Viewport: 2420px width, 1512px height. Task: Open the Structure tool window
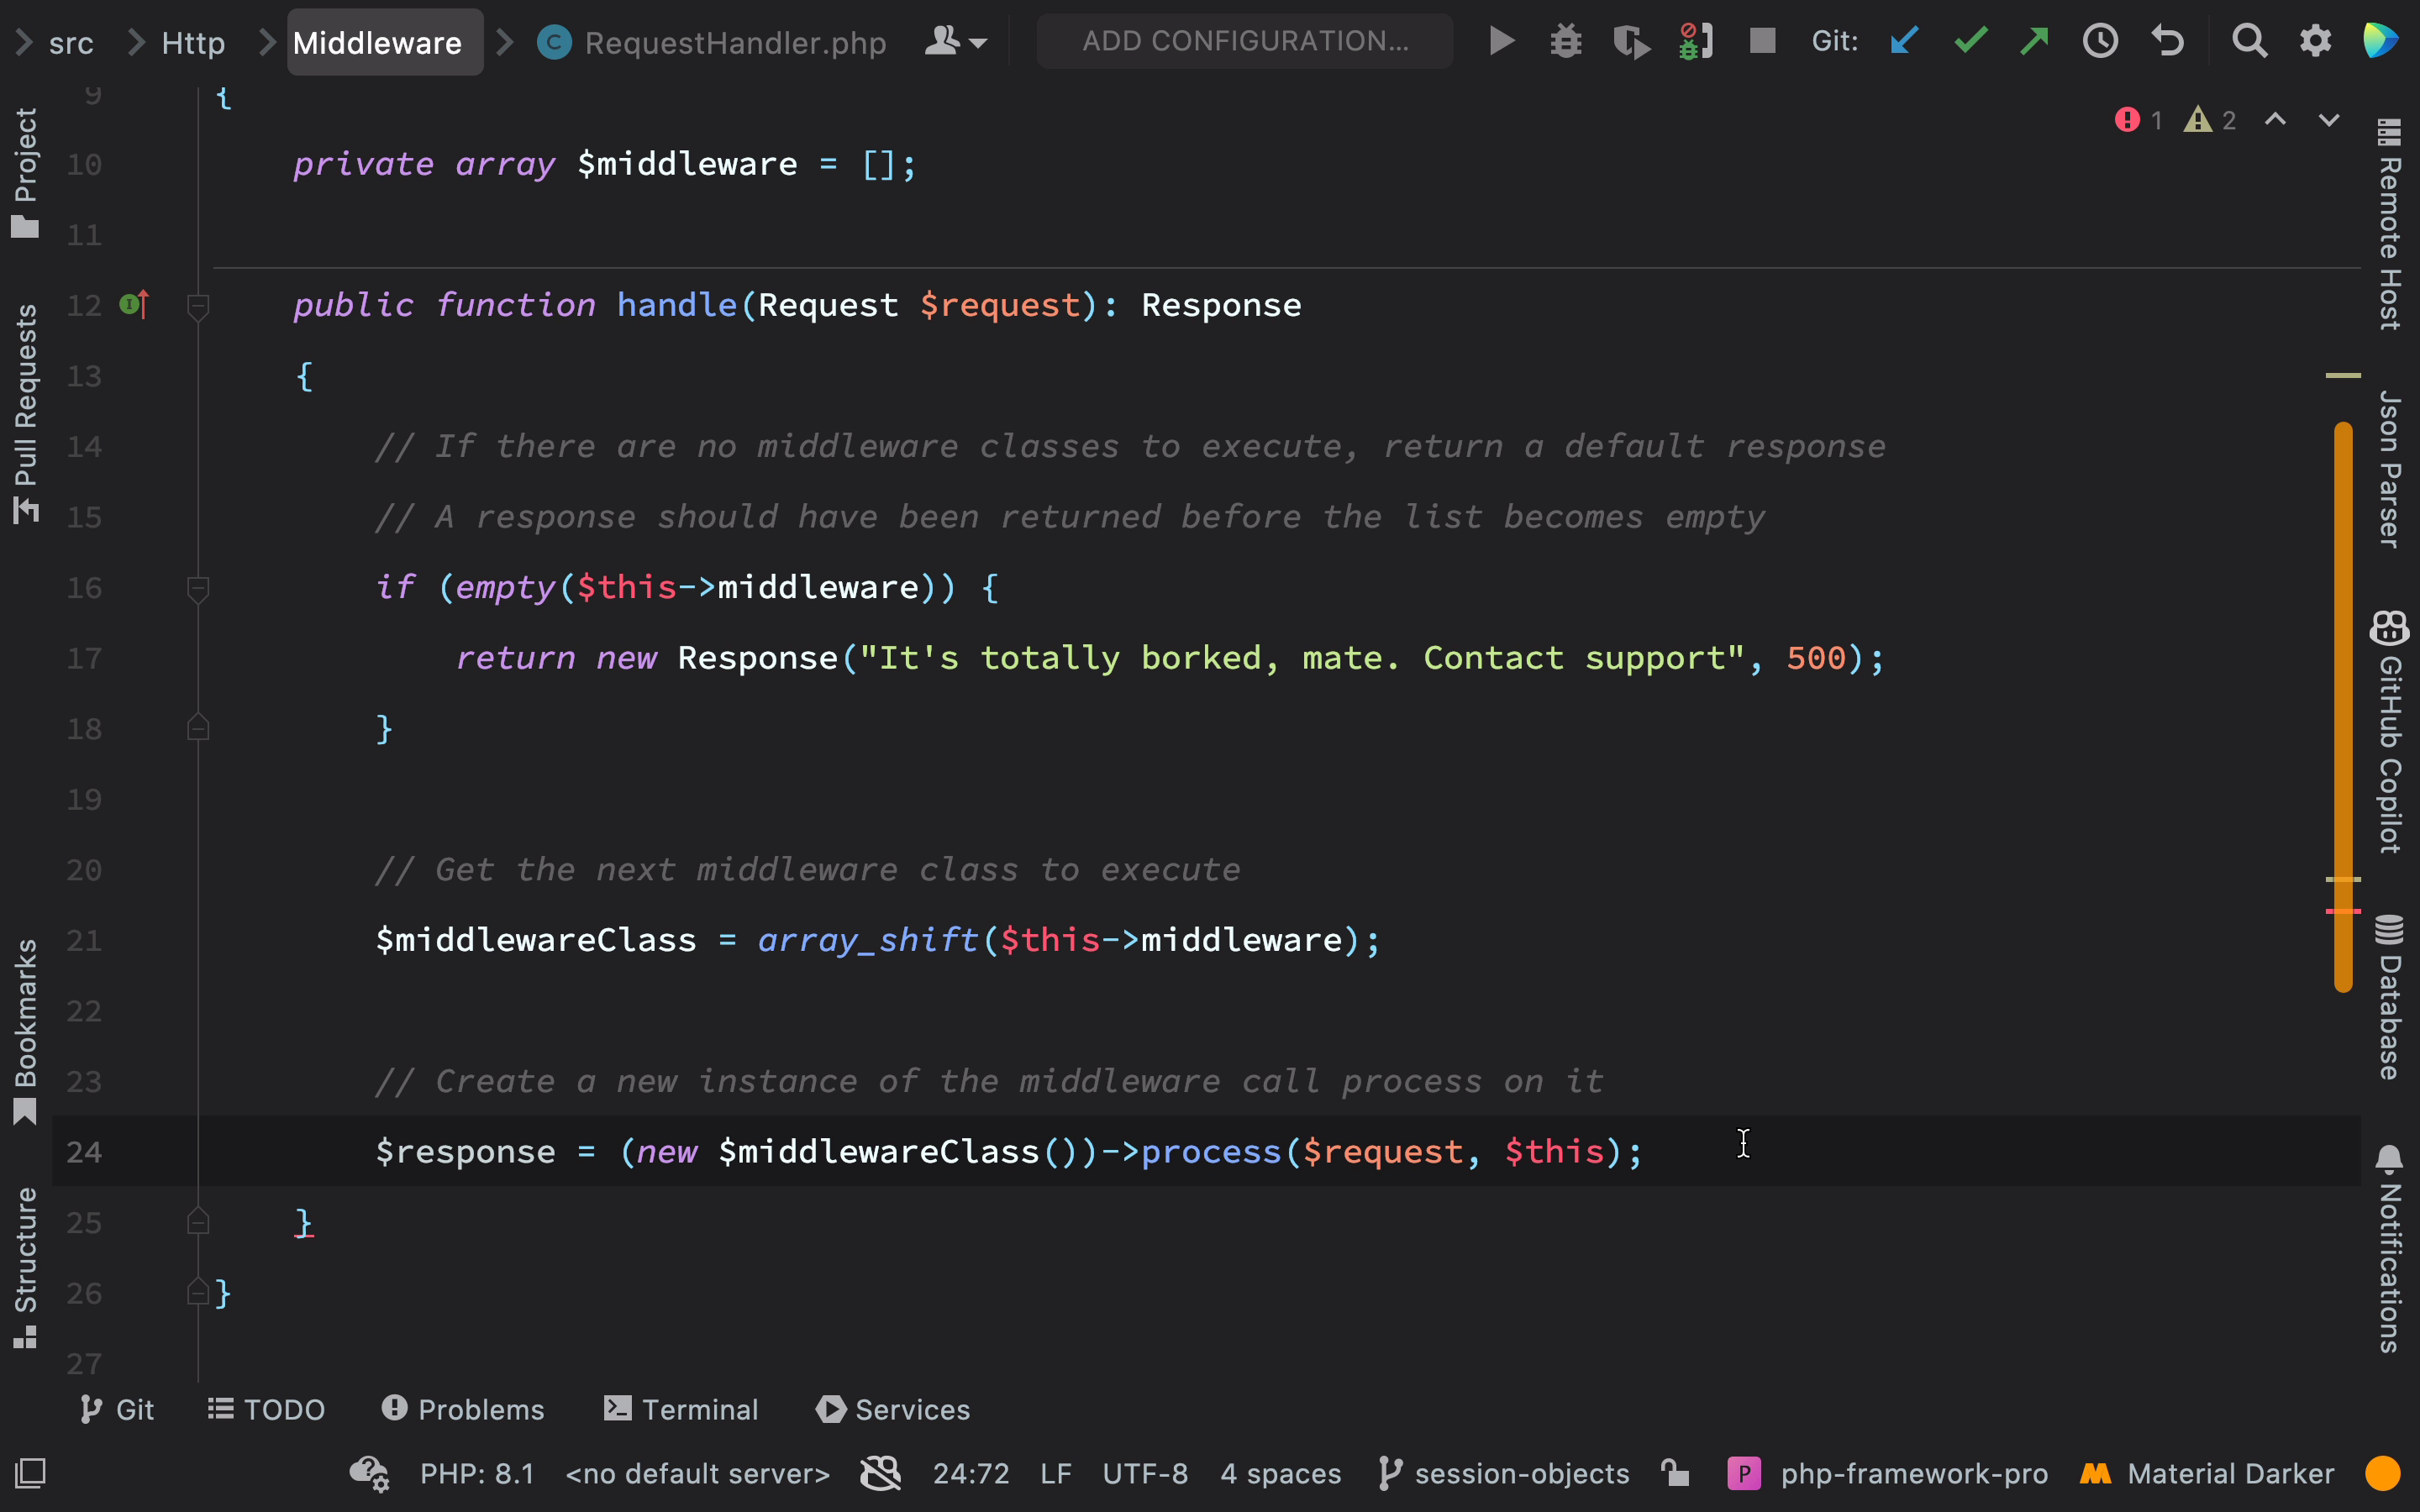tap(25, 1267)
